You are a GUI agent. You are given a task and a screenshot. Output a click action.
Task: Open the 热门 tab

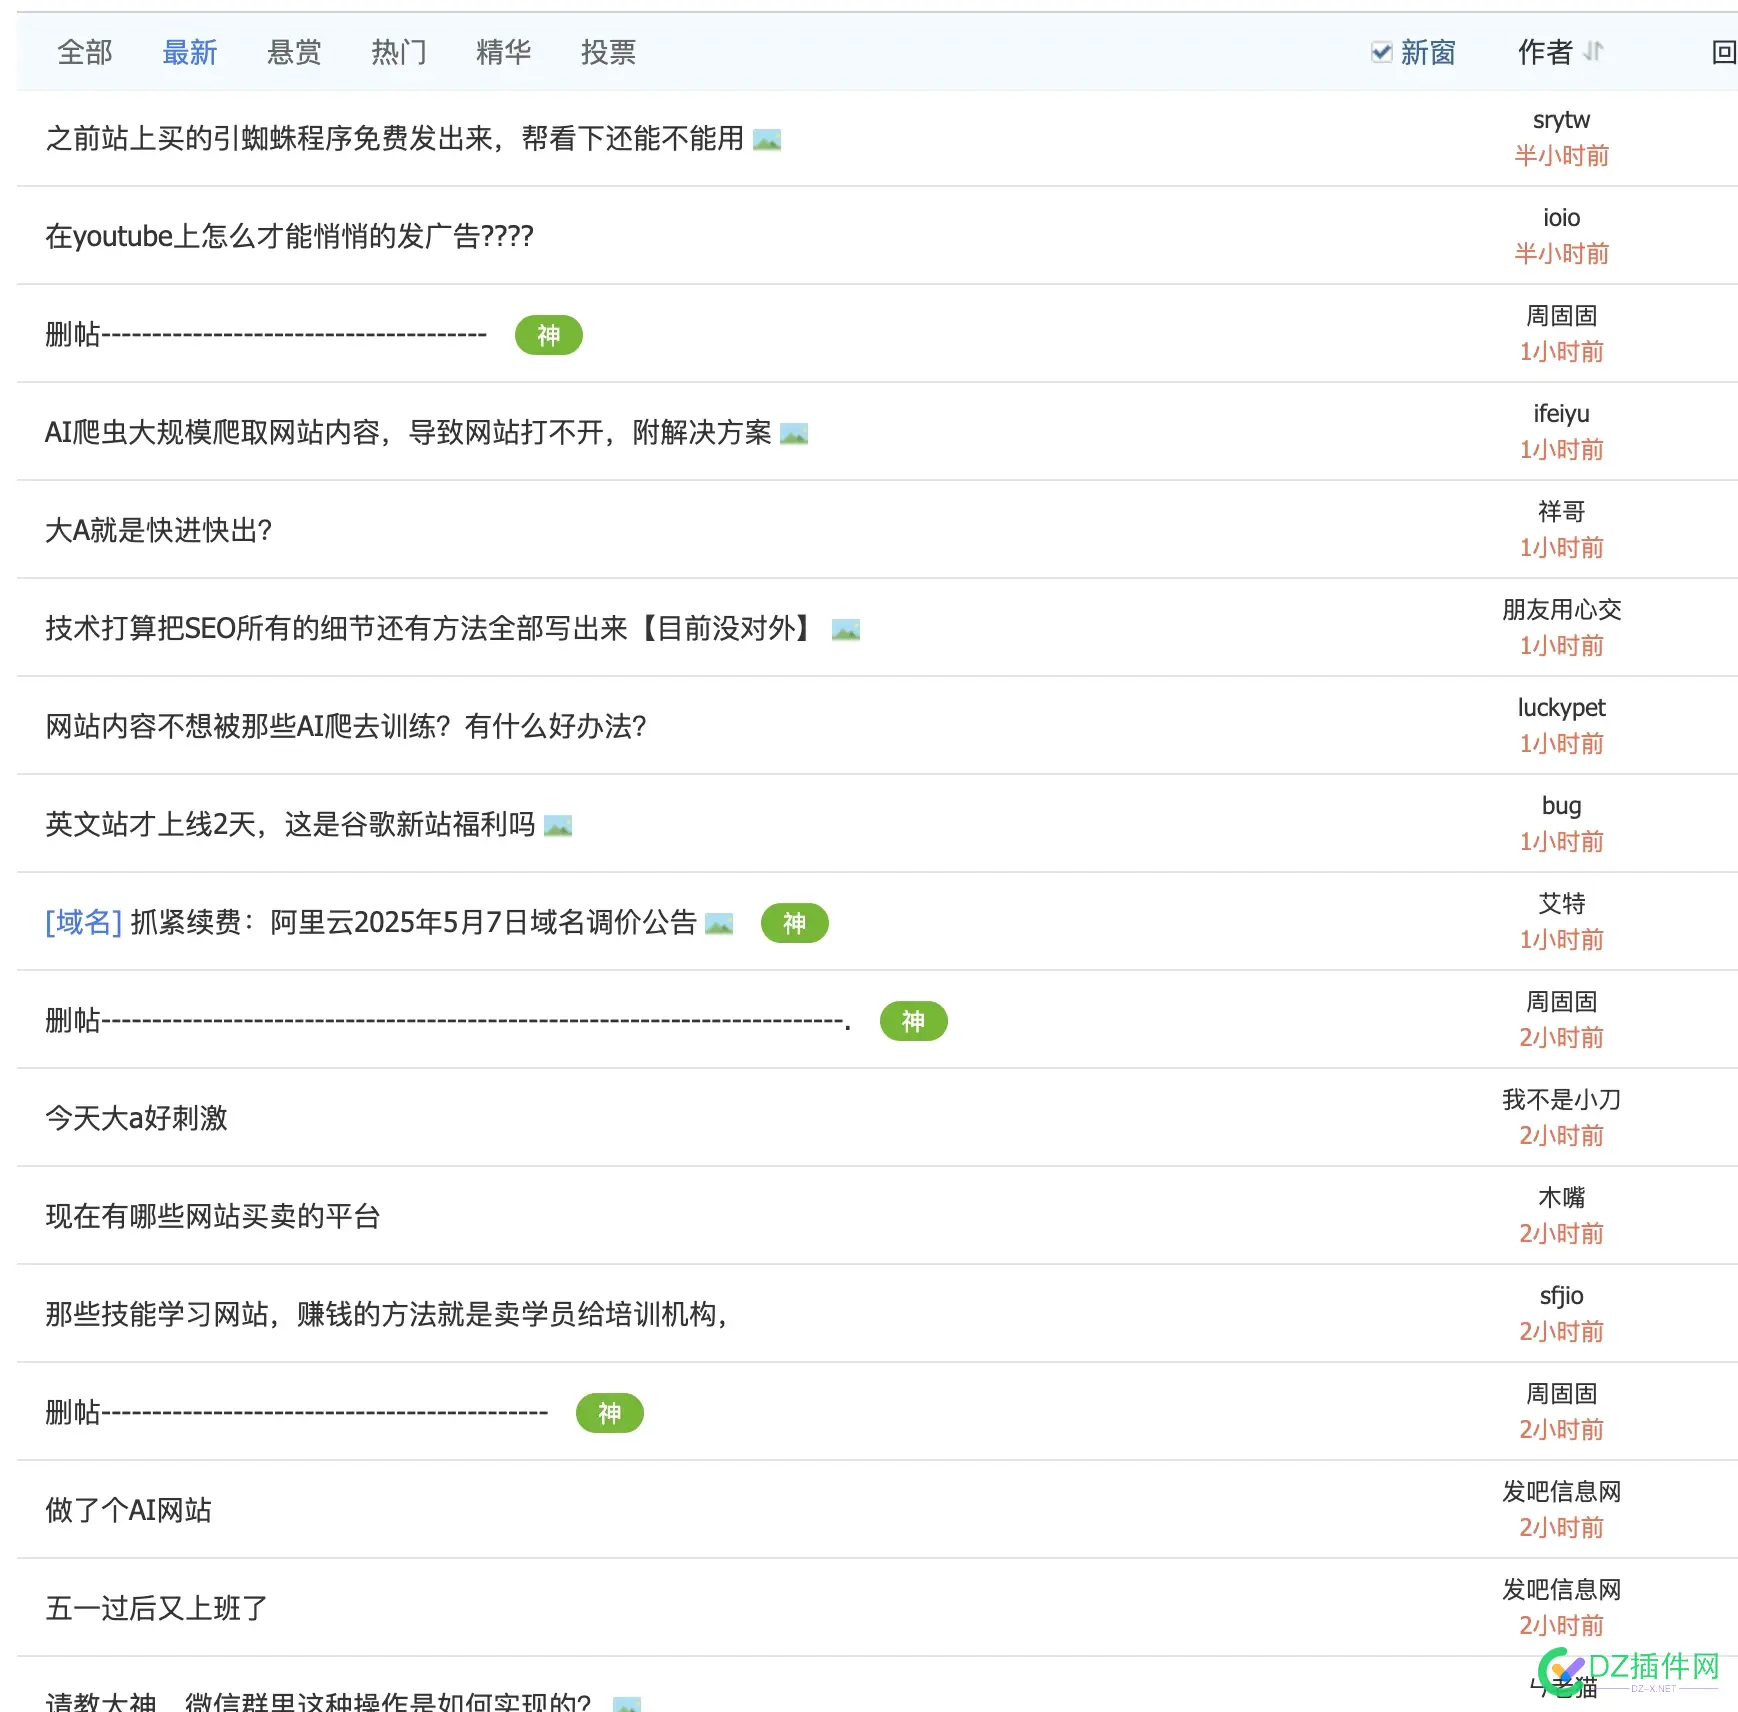397,52
